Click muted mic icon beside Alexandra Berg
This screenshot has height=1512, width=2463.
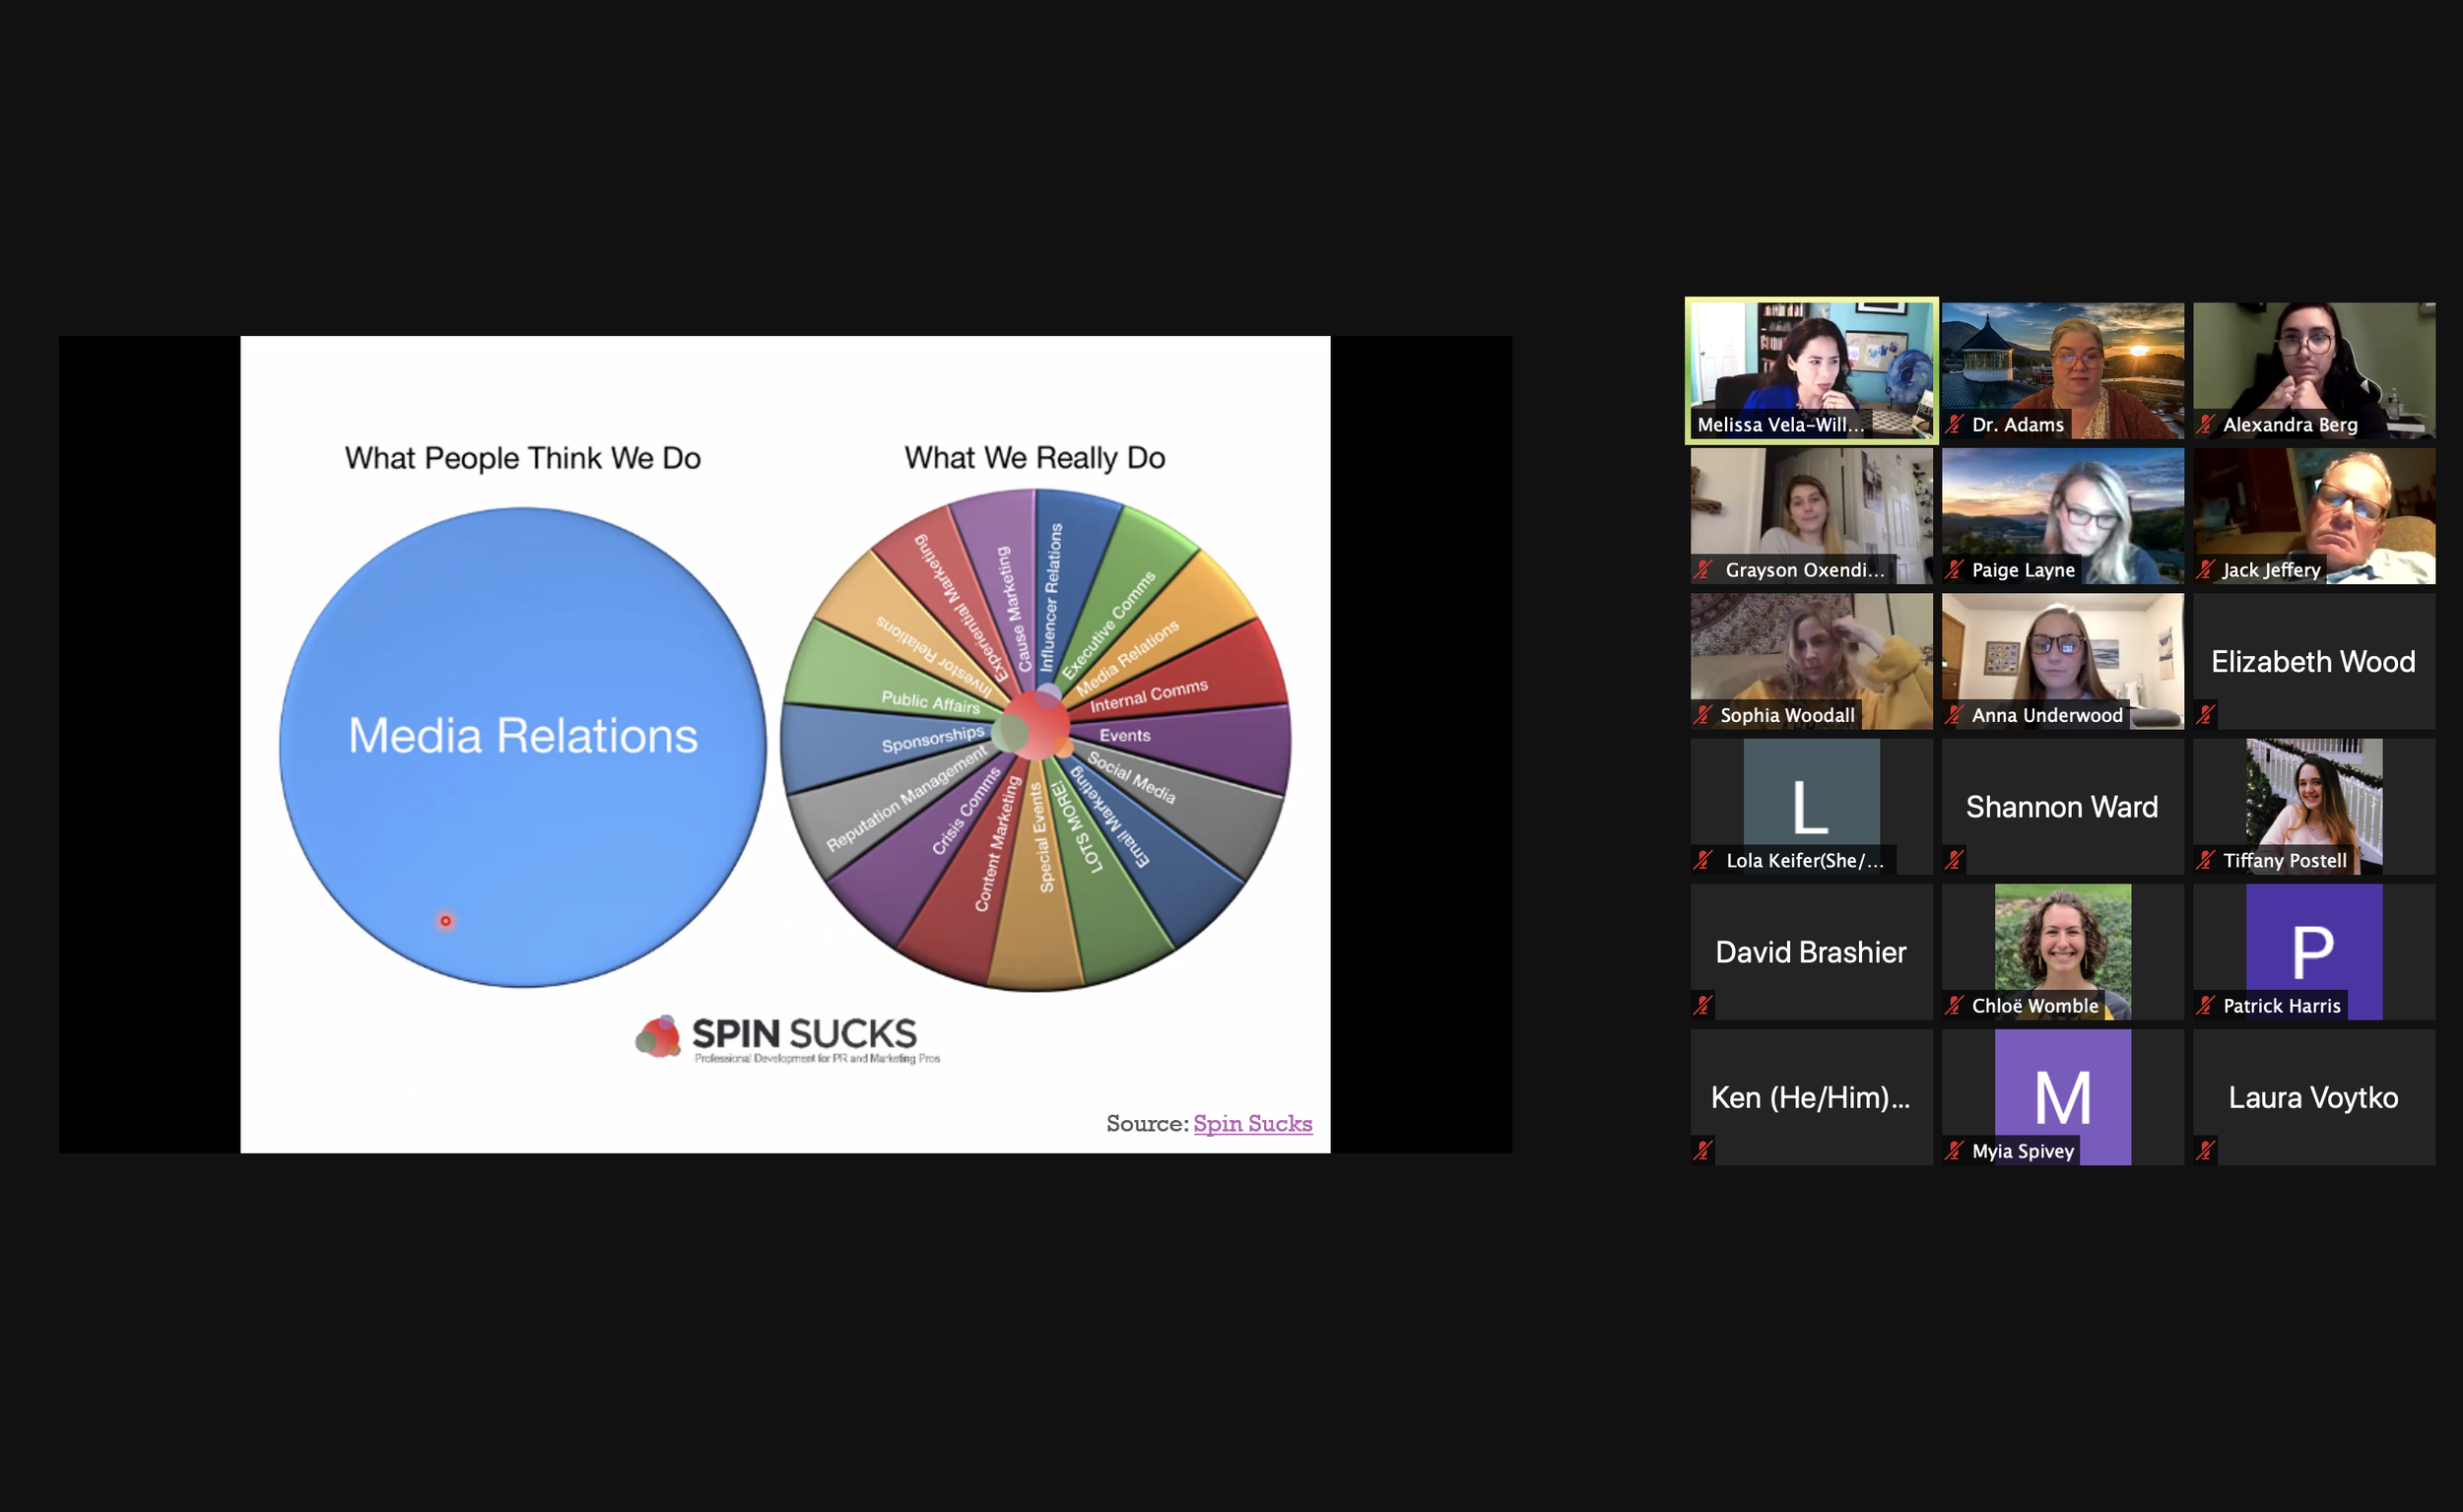pyautogui.click(x=2205, y=424)
